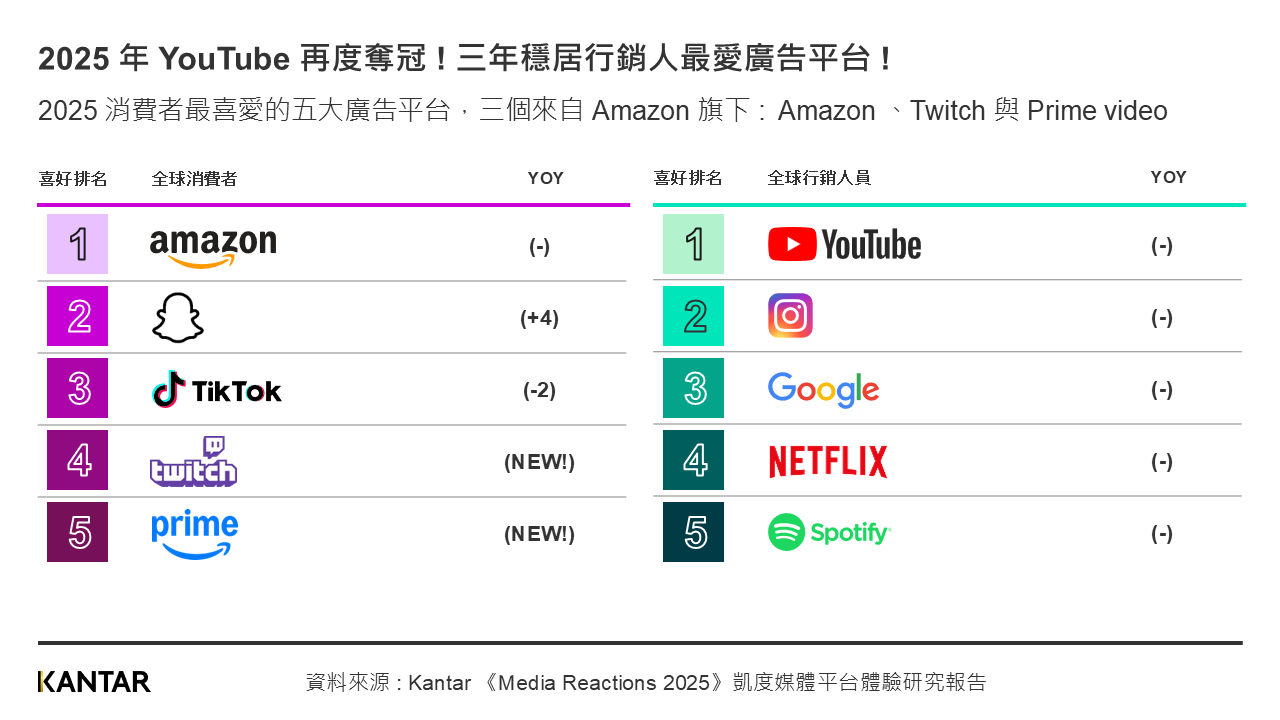Click the Kantar logo in footer

click(94, 682)
